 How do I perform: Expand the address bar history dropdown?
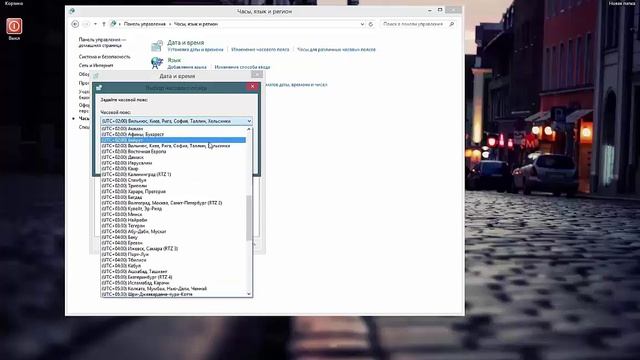362,24
